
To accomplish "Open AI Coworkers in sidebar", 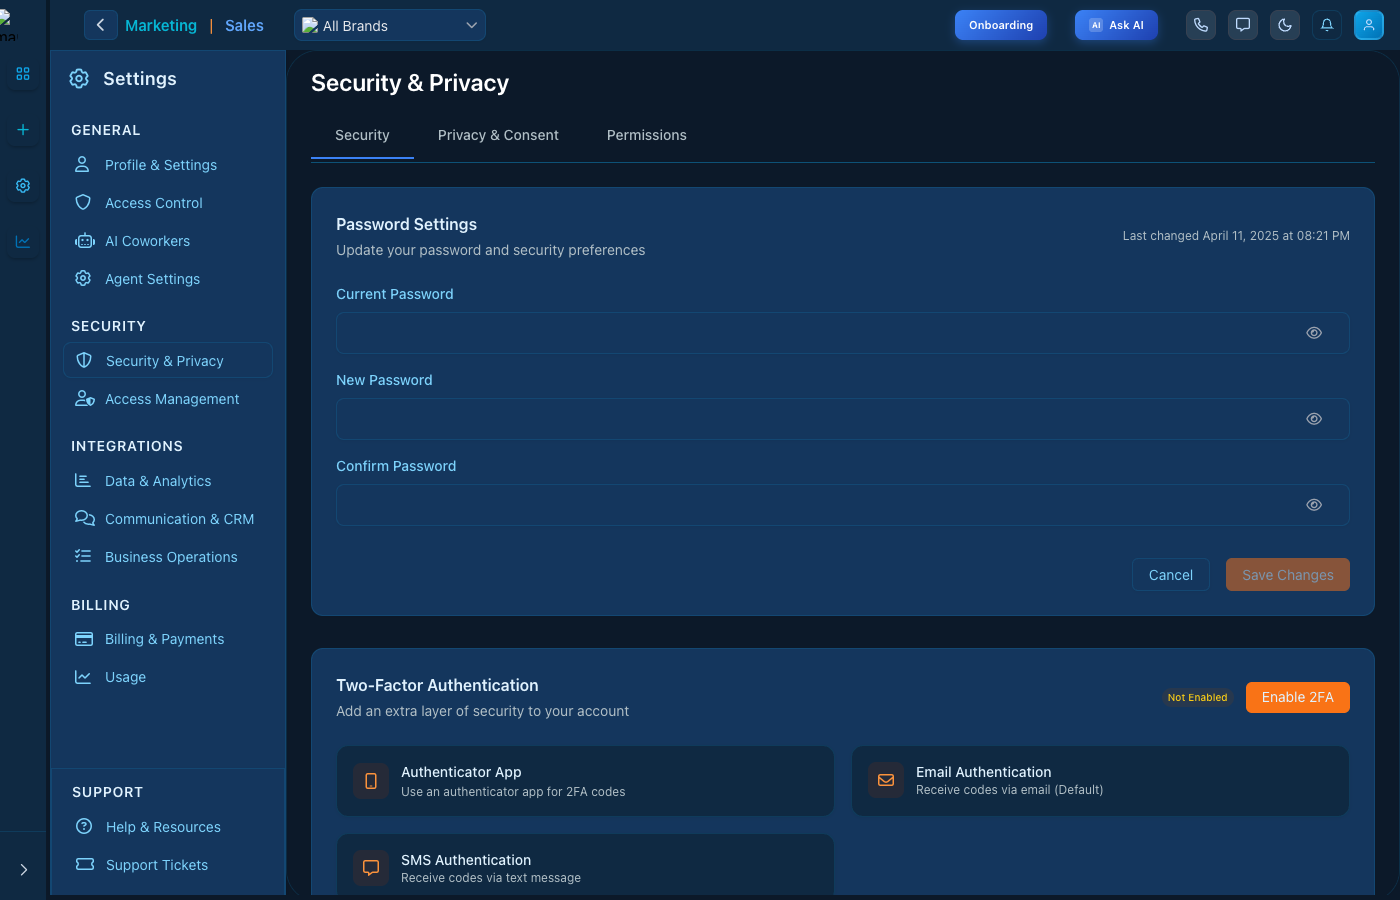I will point(168,241).
